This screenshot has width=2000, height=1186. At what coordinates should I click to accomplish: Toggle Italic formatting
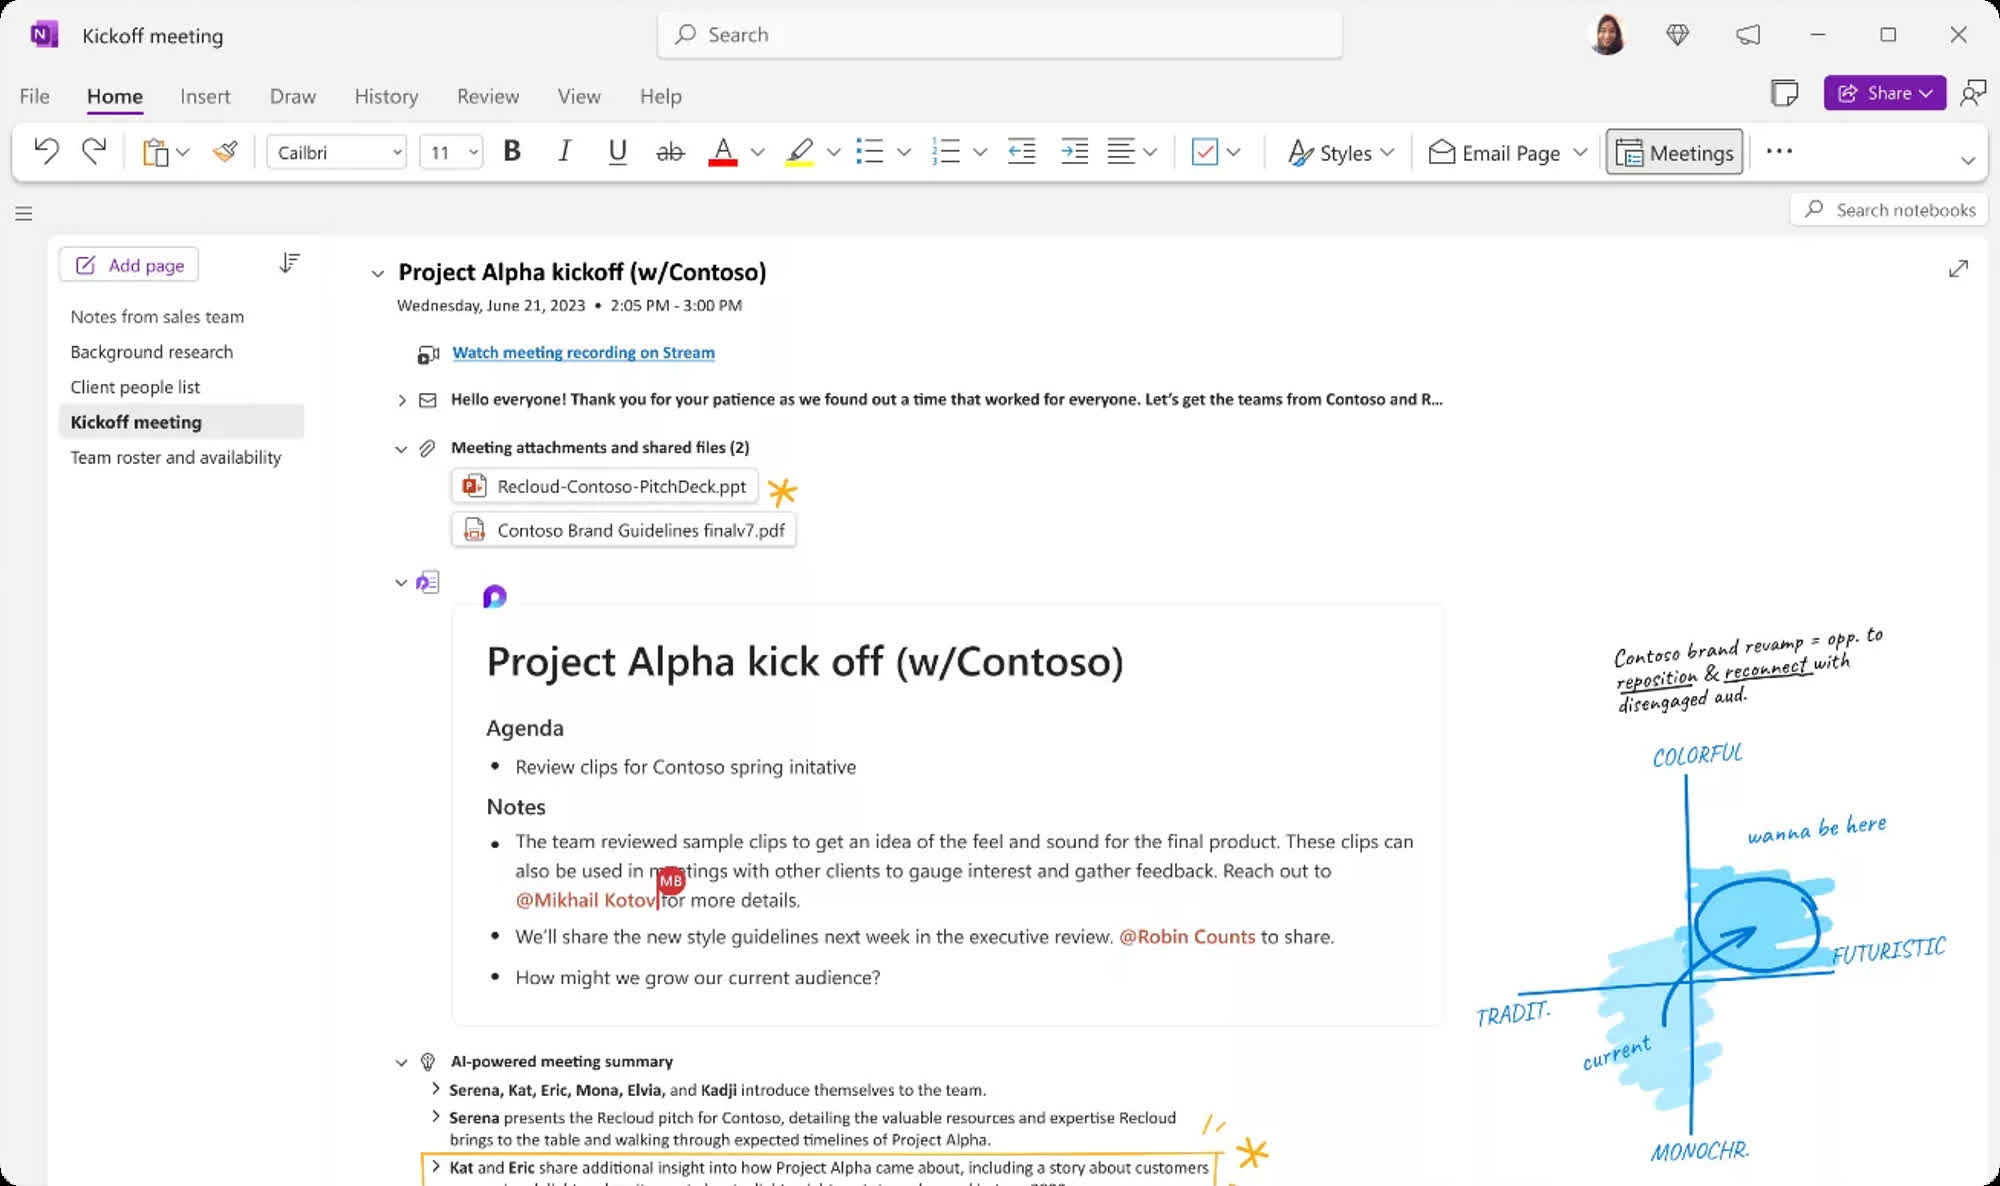click(564, 152)
